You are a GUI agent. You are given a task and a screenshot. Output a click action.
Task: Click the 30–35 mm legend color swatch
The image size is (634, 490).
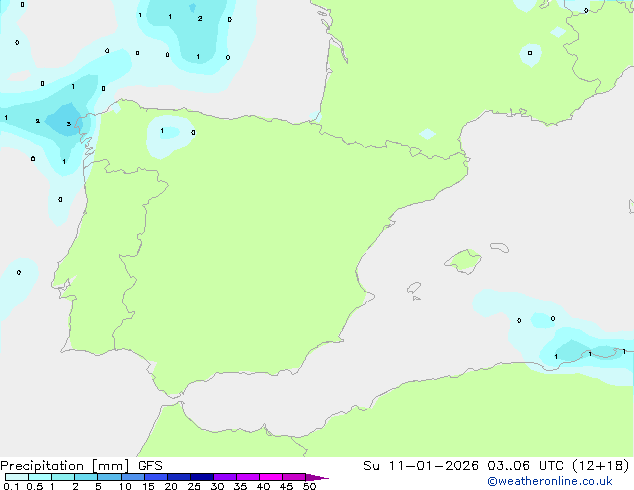tap(225, 477)
